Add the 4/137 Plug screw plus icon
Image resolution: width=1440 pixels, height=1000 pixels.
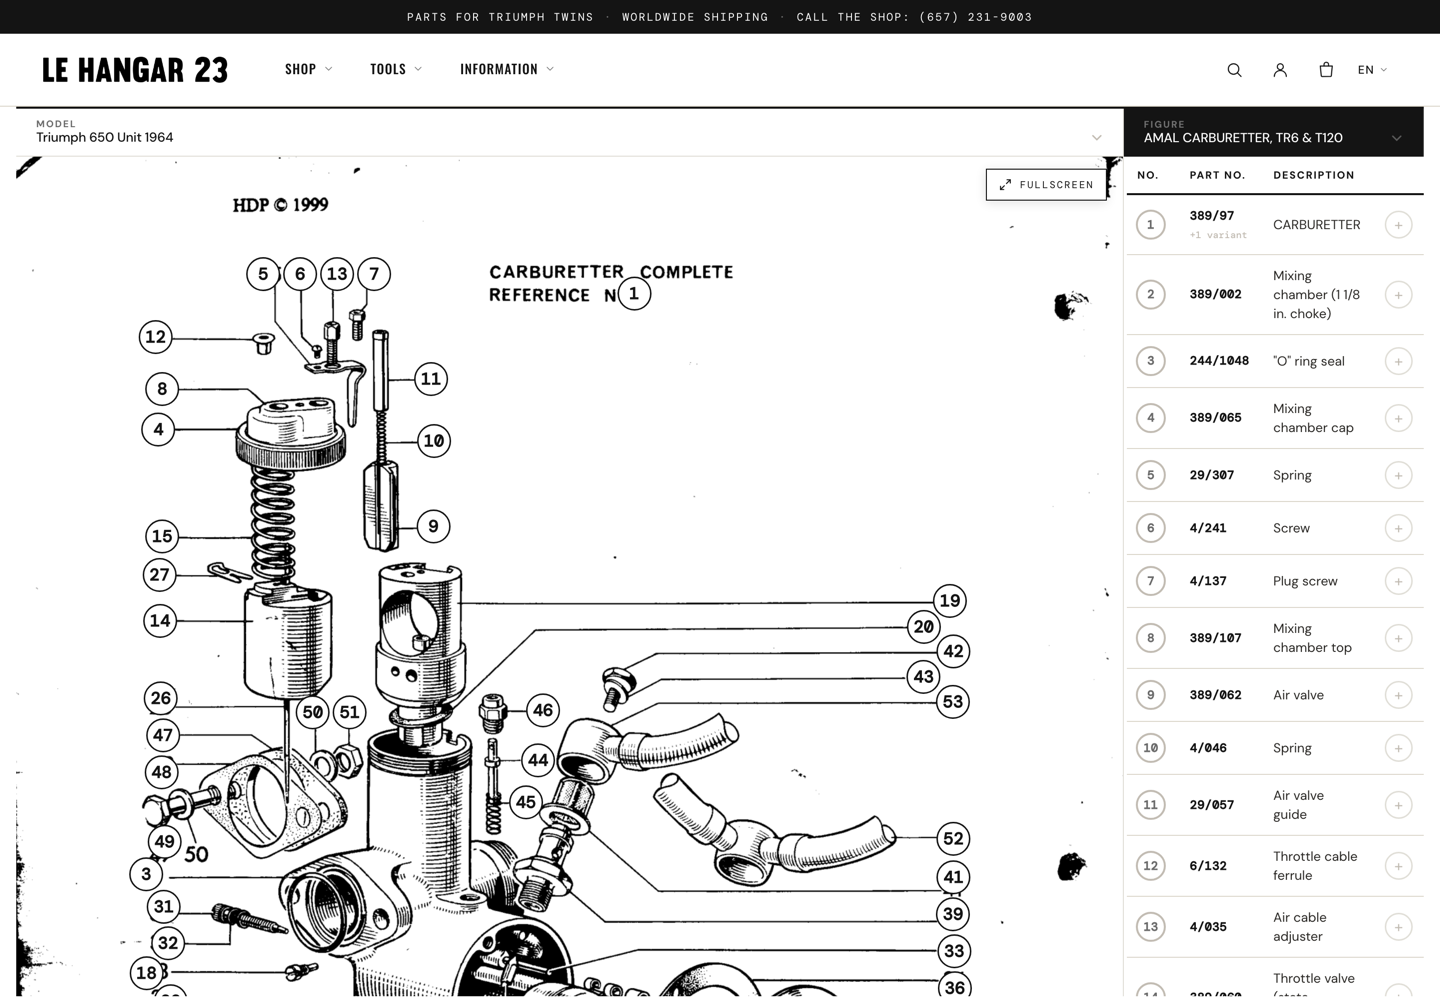1398,581
